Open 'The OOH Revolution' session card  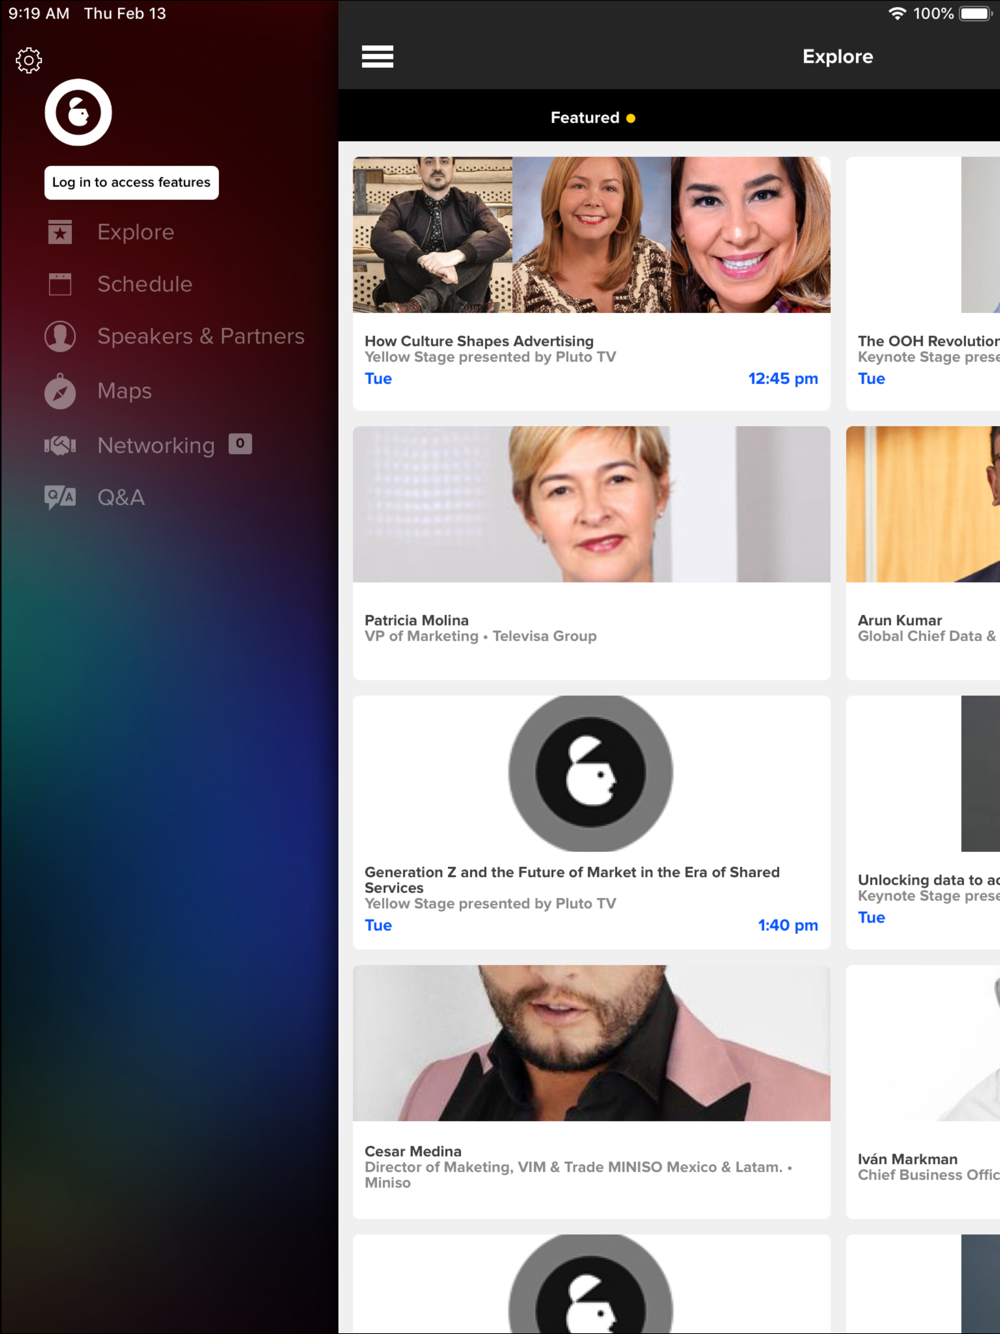[x=923, y=283]
